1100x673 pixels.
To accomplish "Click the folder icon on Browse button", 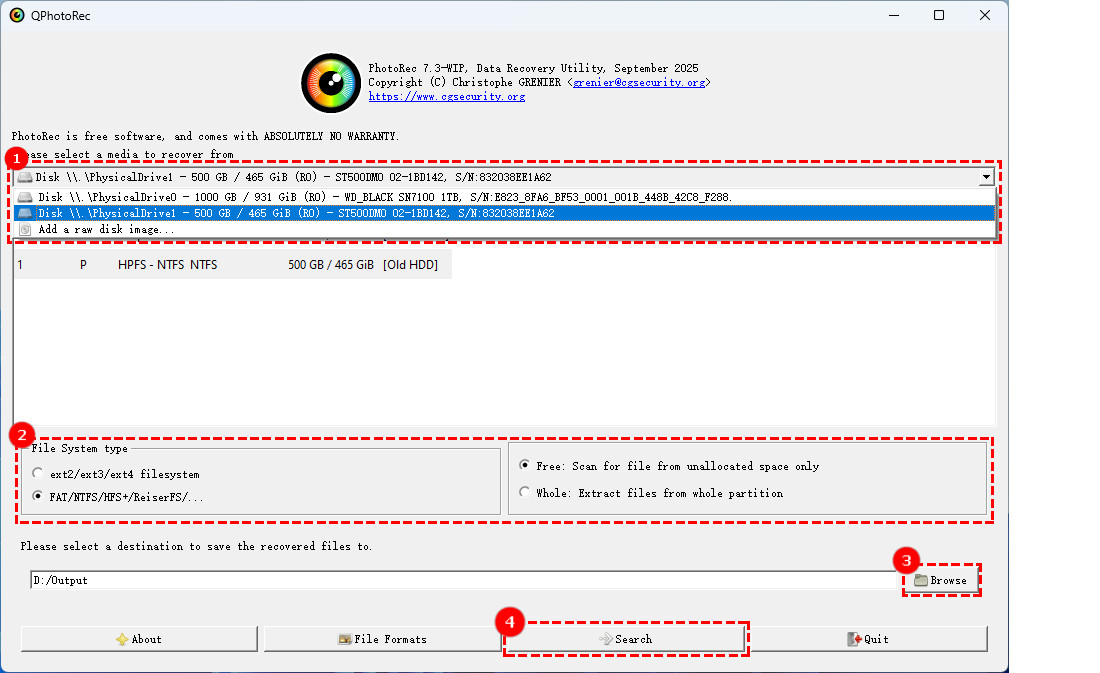I will click(920, 580).
